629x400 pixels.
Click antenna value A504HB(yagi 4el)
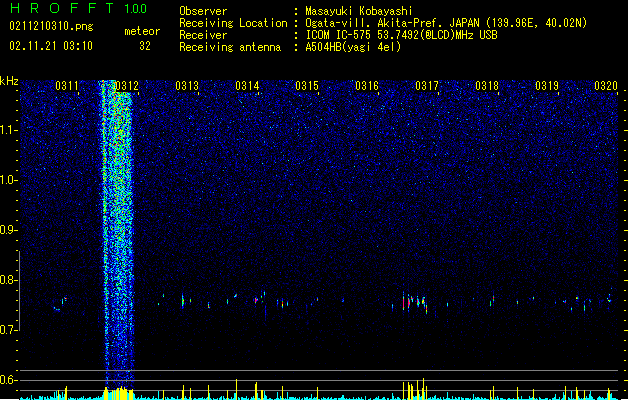point(353,47)
